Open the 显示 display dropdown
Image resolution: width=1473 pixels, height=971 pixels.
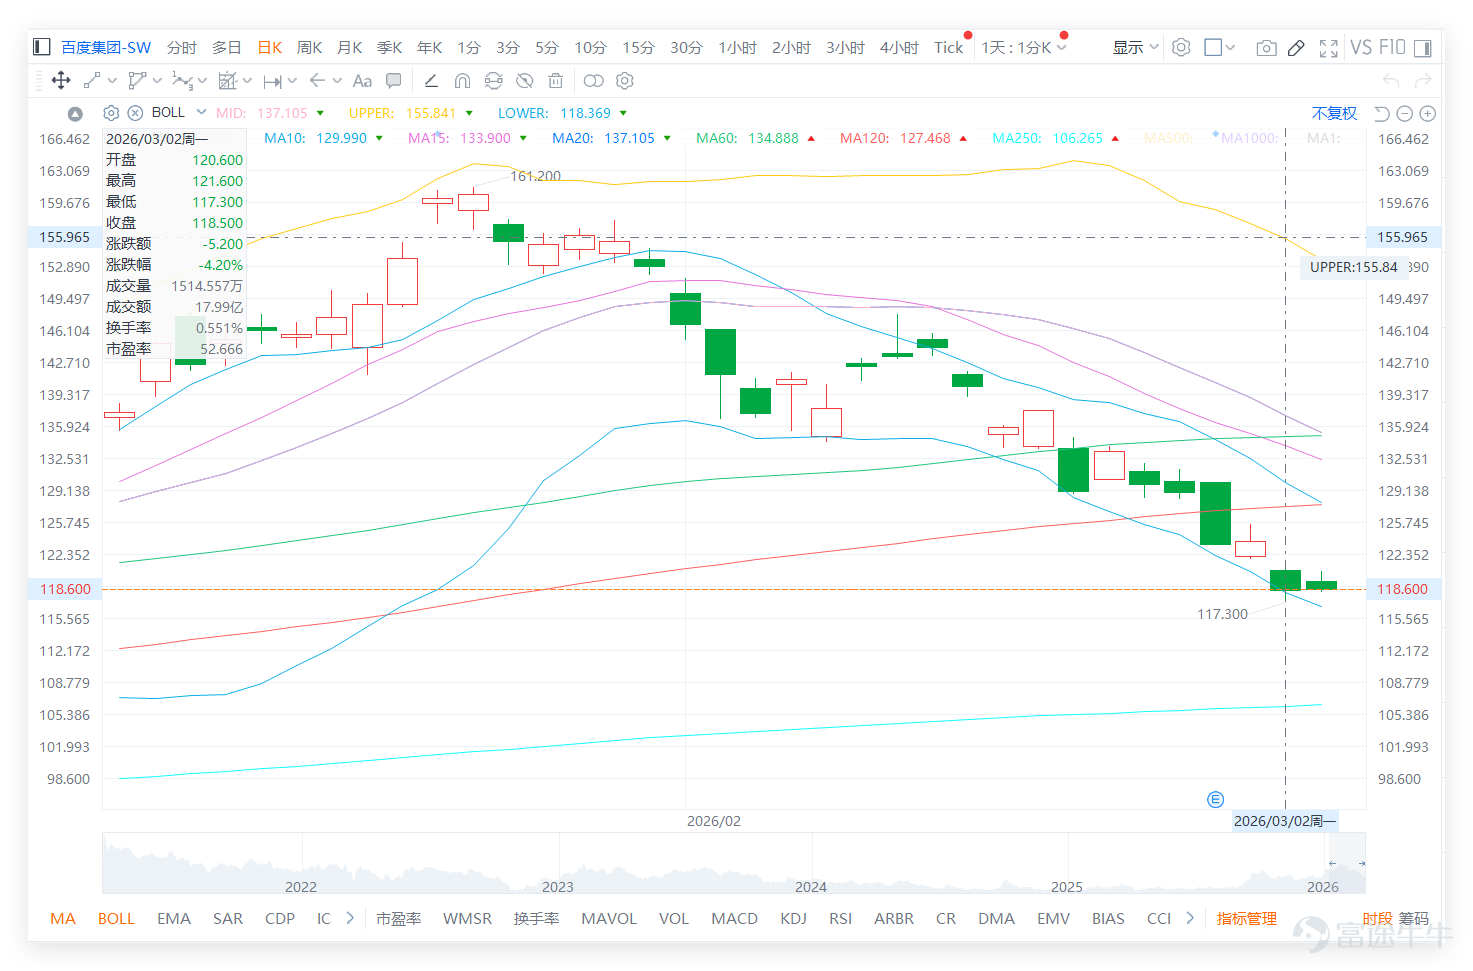point(1136,47)
